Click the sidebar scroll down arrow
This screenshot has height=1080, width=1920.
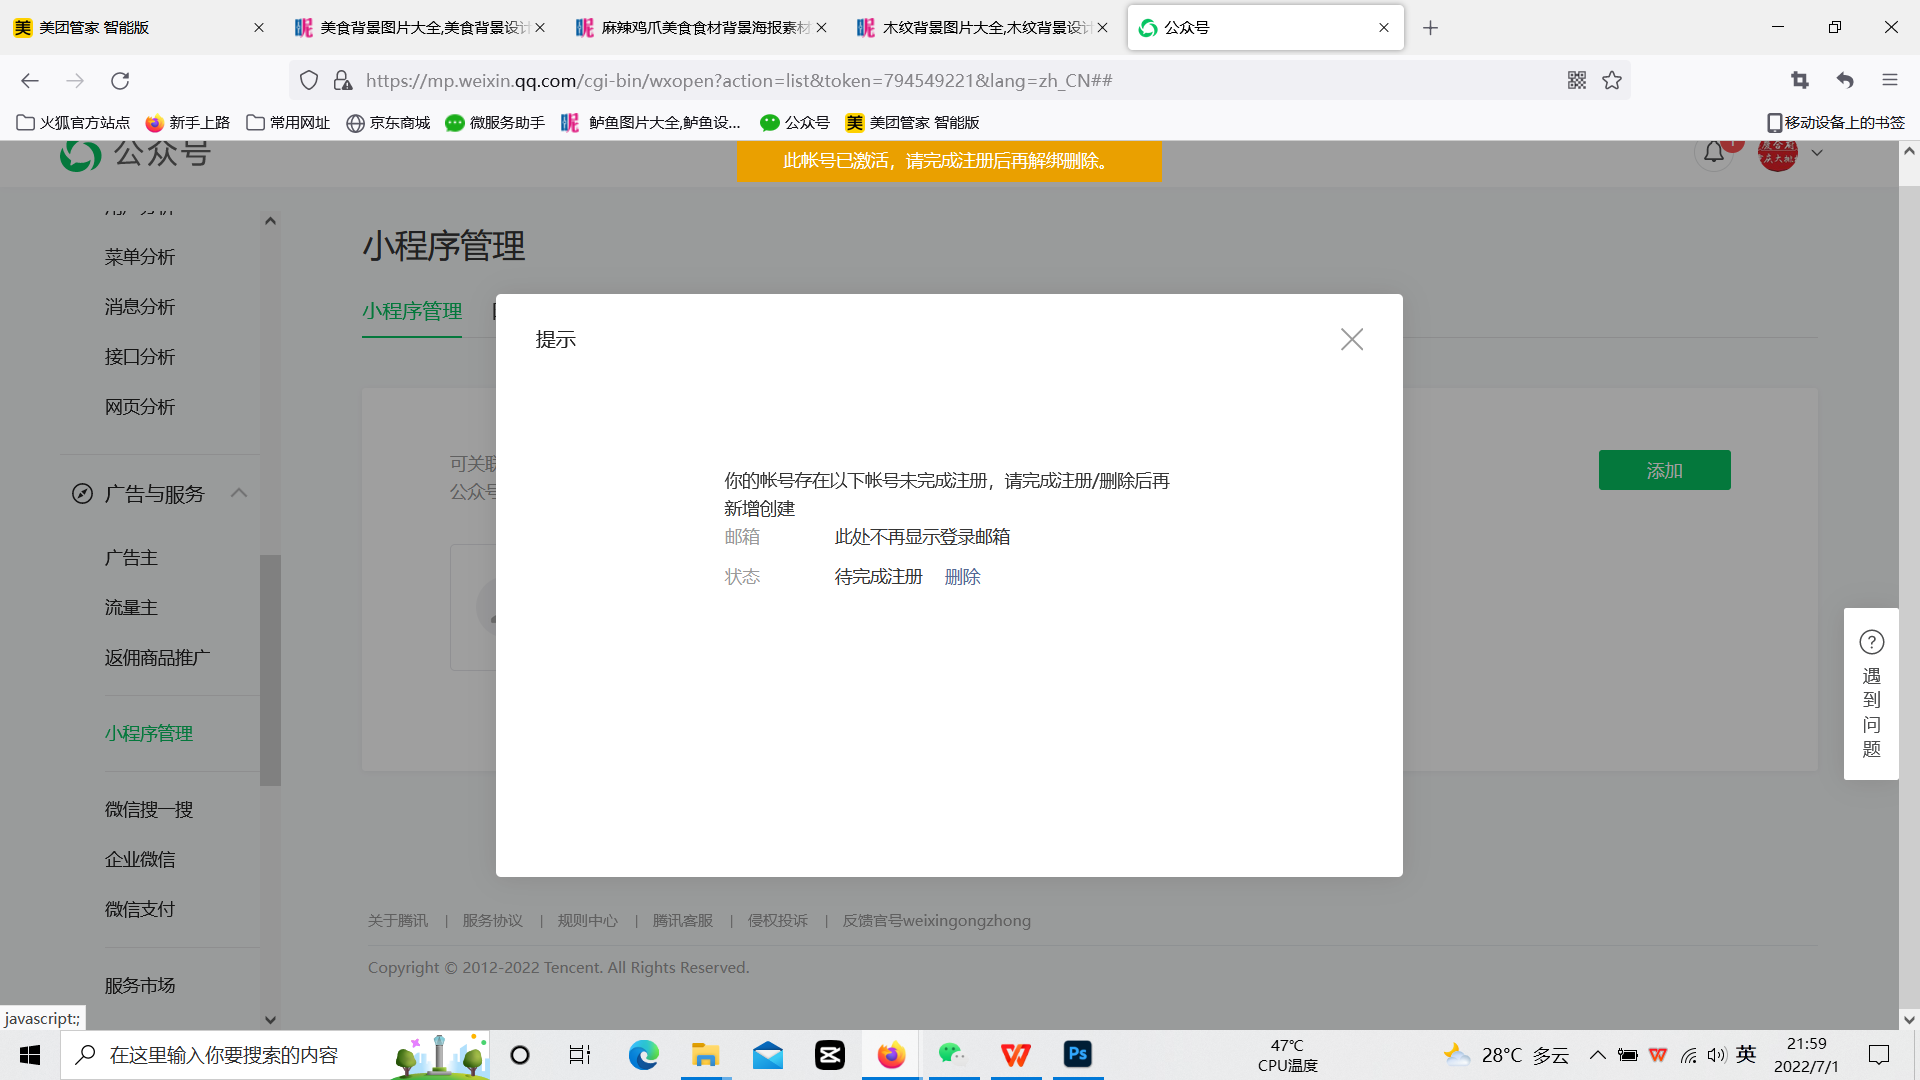[x=270, y=1020]
